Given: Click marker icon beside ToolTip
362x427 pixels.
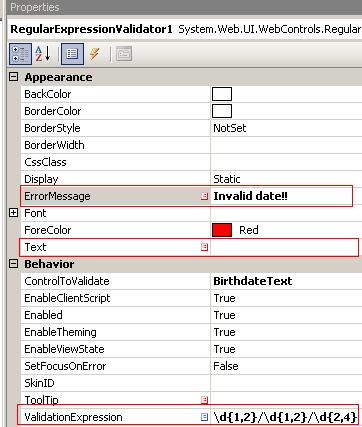Looking at the screenshot, I should tap(204, 400).
